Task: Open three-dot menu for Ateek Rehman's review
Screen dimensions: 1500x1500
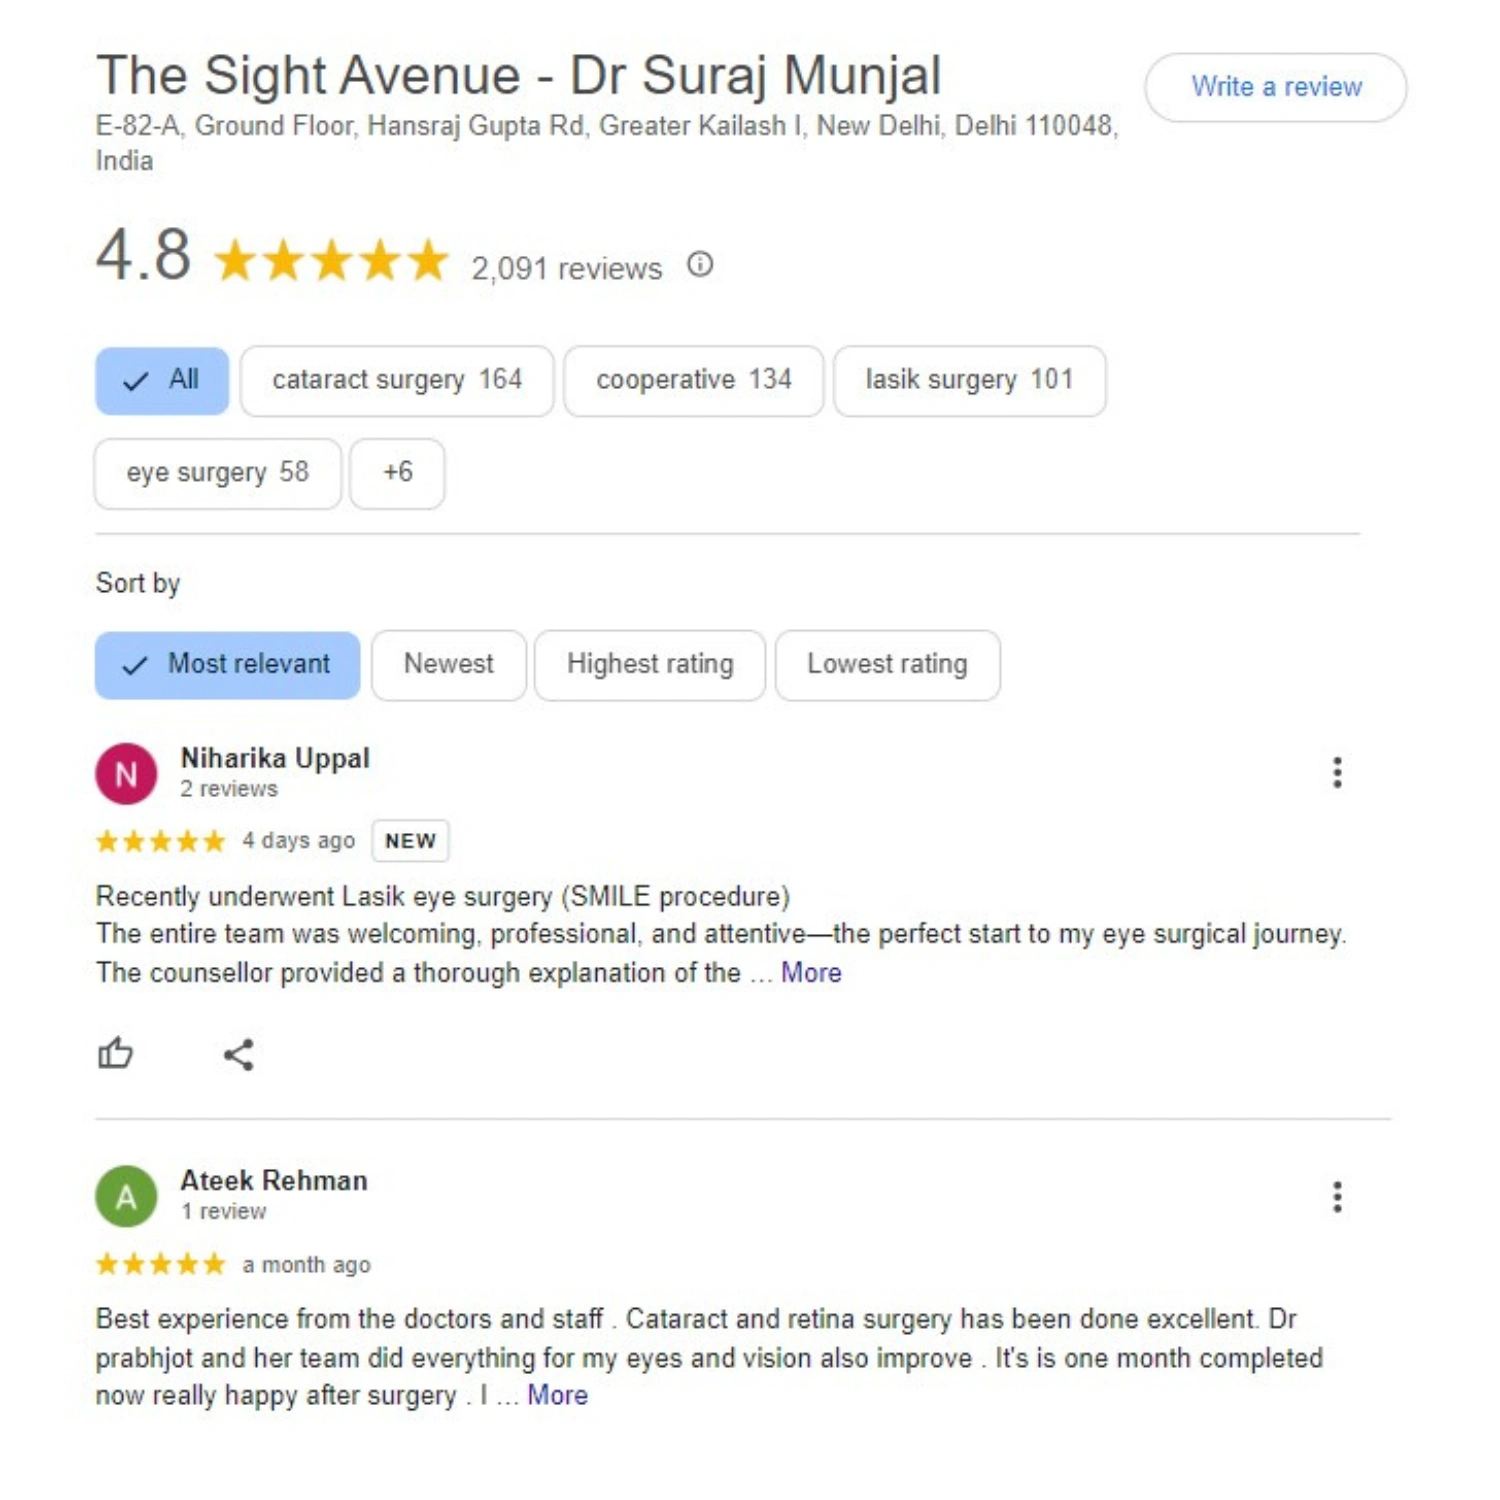Action: pos(1337,1197)
